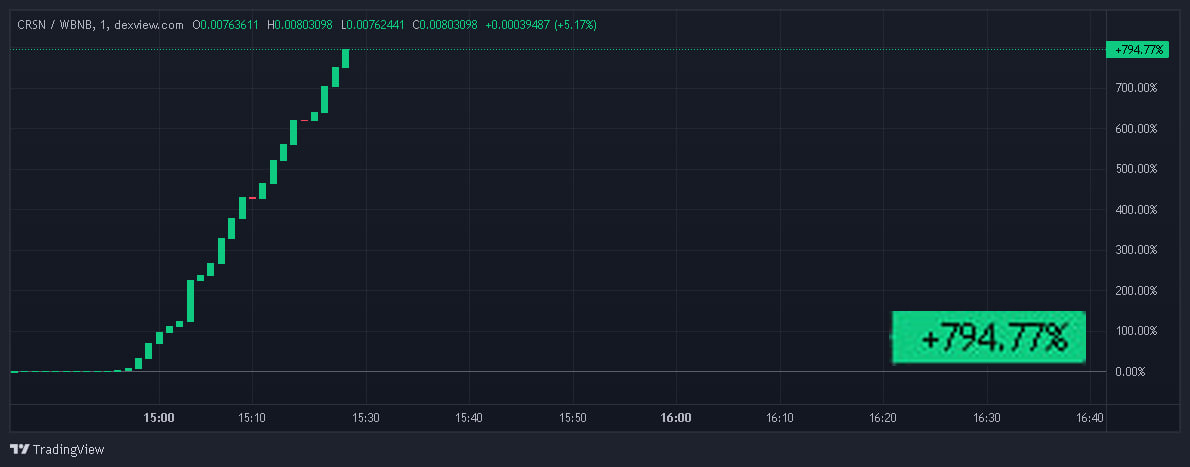
Task: Click the 200.00% price scale label
Action: tap(1136, 291)
